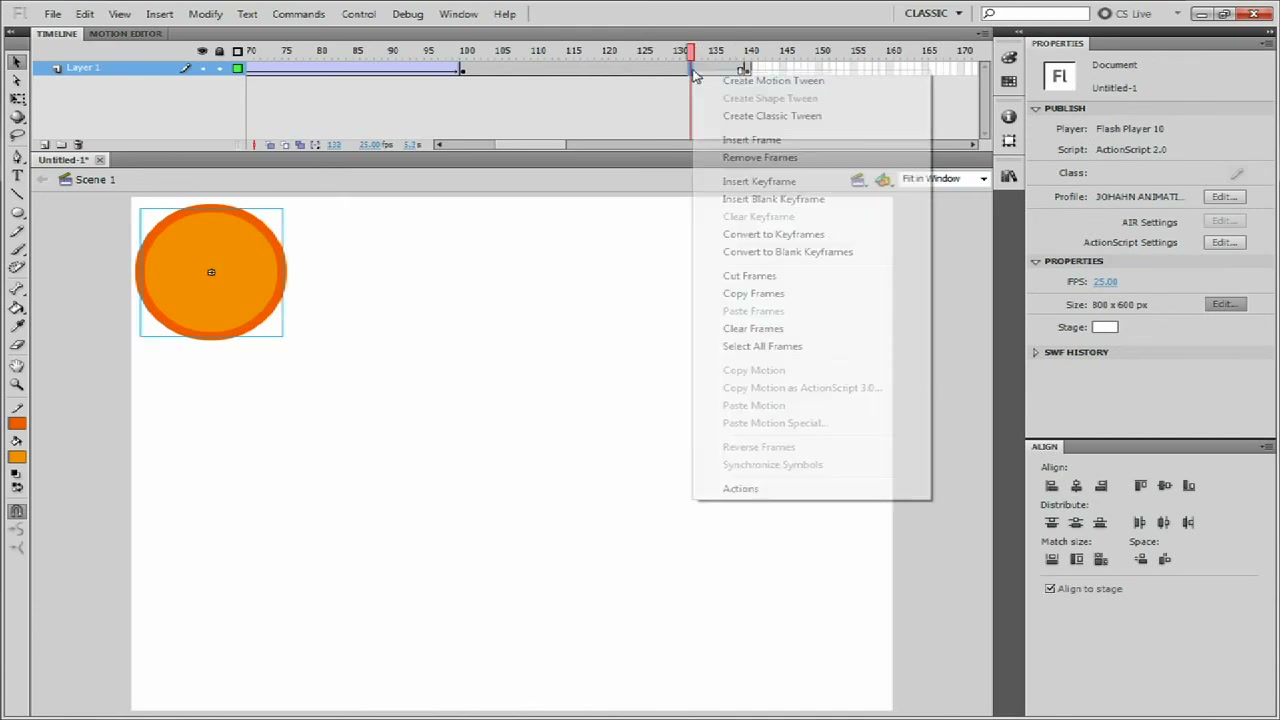Toggle Snap to Objects magnet in toolbar
The image size is (1280, 720).
(x=17, y=511)
